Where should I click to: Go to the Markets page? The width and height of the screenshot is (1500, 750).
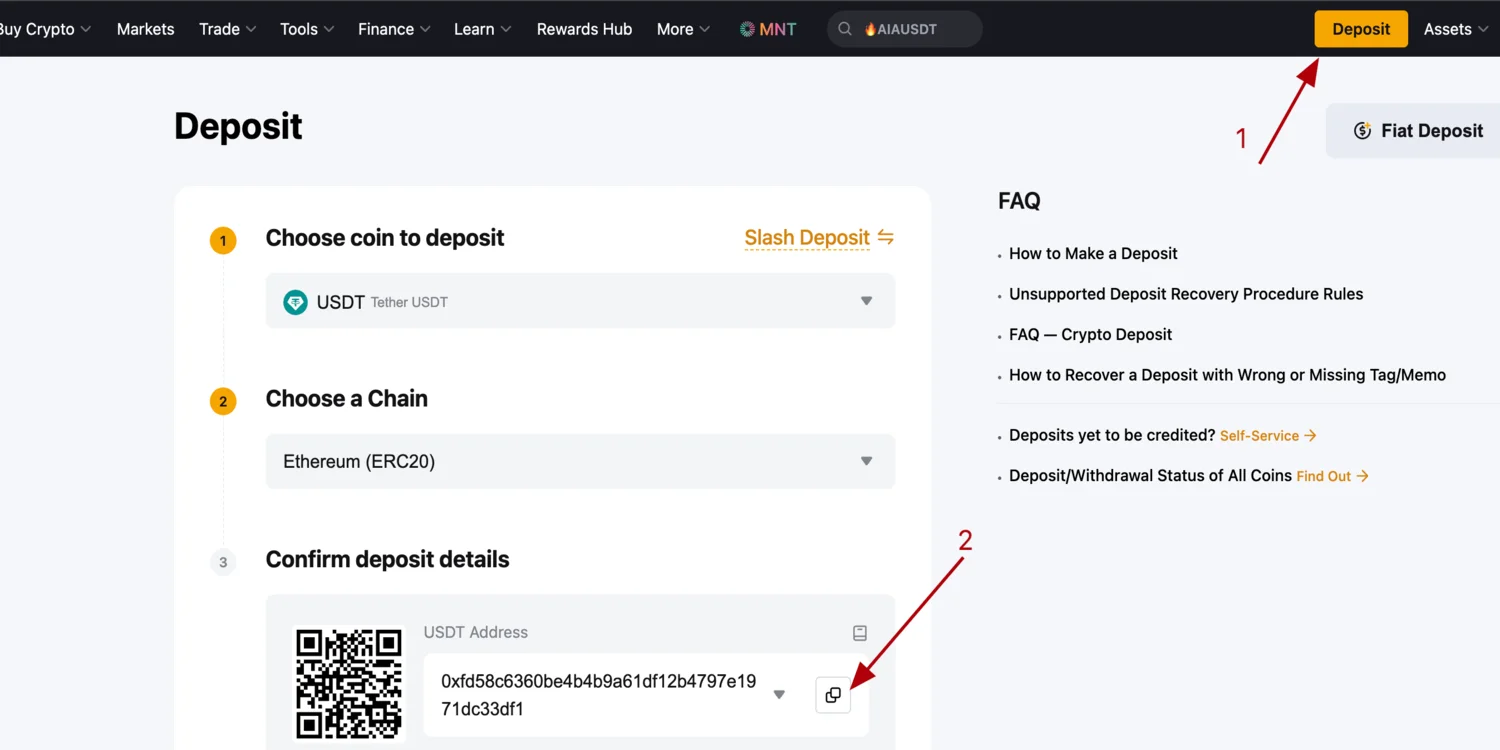(145, 29)
